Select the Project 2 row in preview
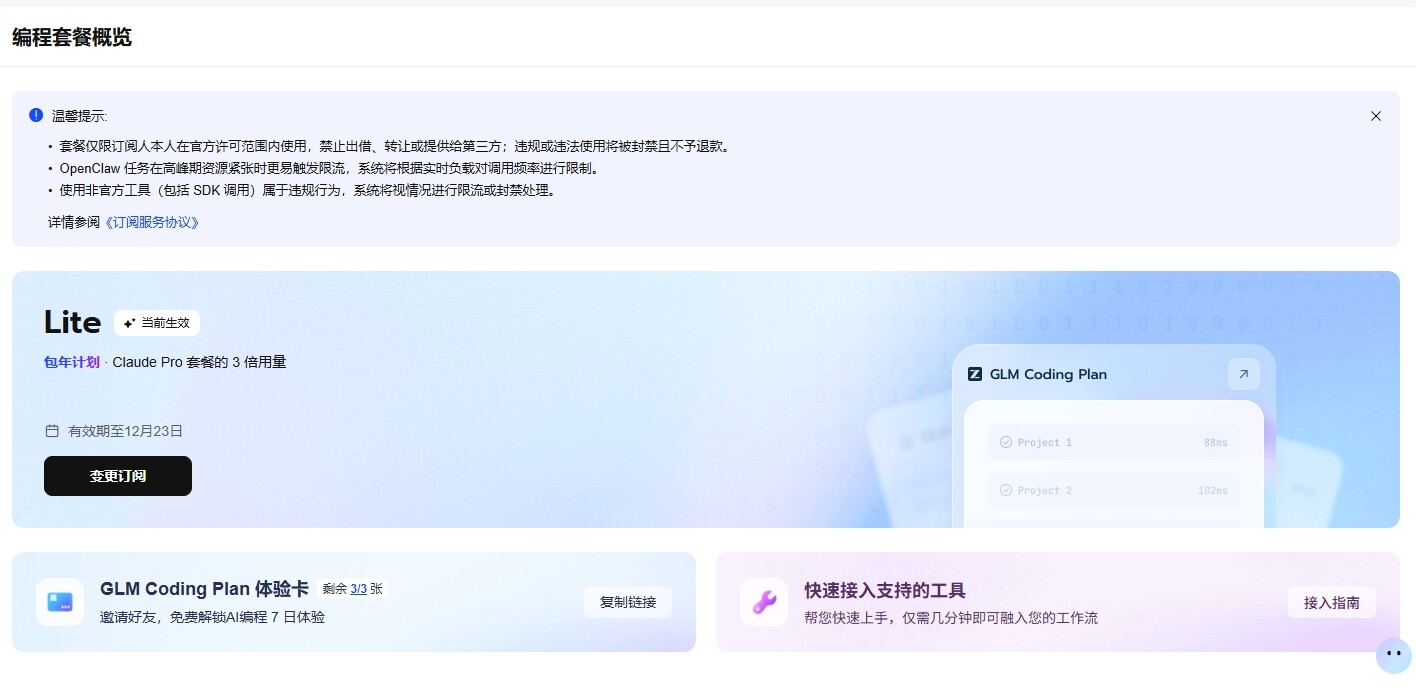 coord(1113,490)
